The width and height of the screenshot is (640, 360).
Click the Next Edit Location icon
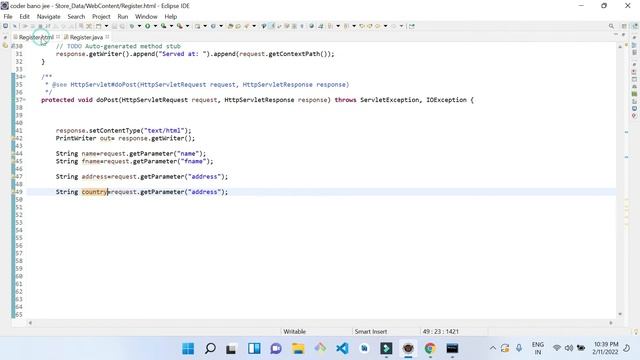(x=370, y=26)
